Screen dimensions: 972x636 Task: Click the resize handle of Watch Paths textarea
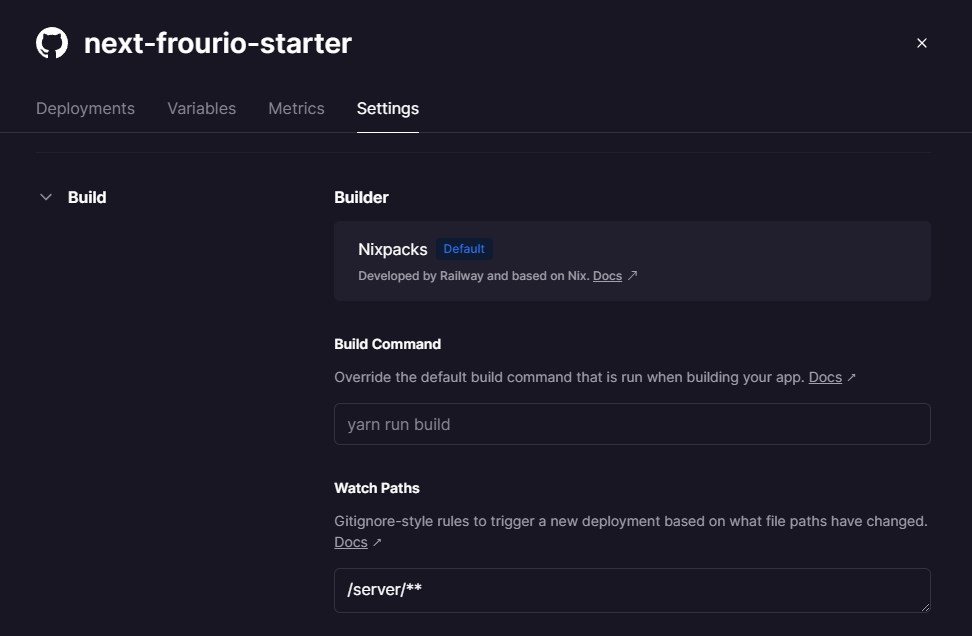coord(925,607)
